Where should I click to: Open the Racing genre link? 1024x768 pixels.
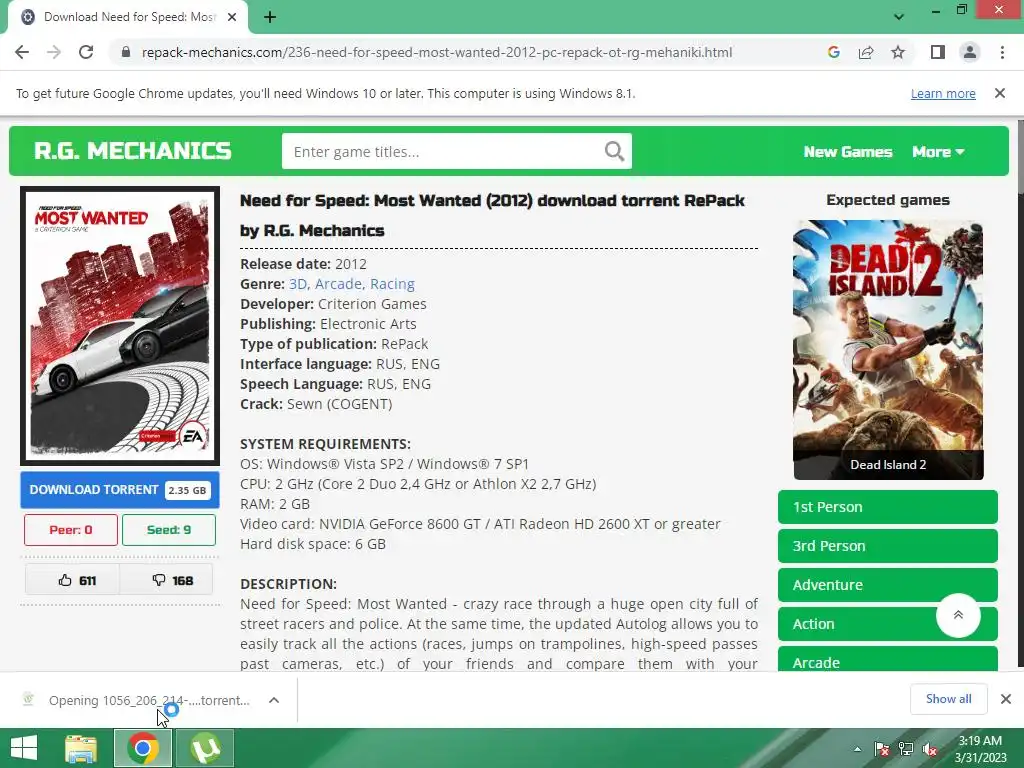click(x=392, y=284)
